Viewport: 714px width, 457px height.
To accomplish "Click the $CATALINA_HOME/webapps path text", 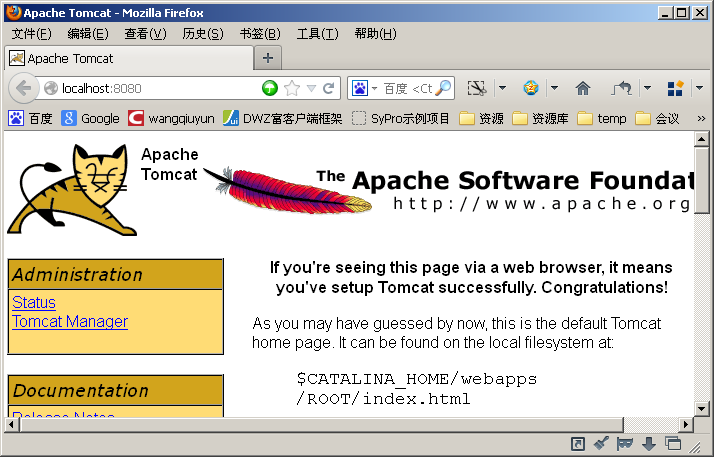I will [x=417, y=379].
